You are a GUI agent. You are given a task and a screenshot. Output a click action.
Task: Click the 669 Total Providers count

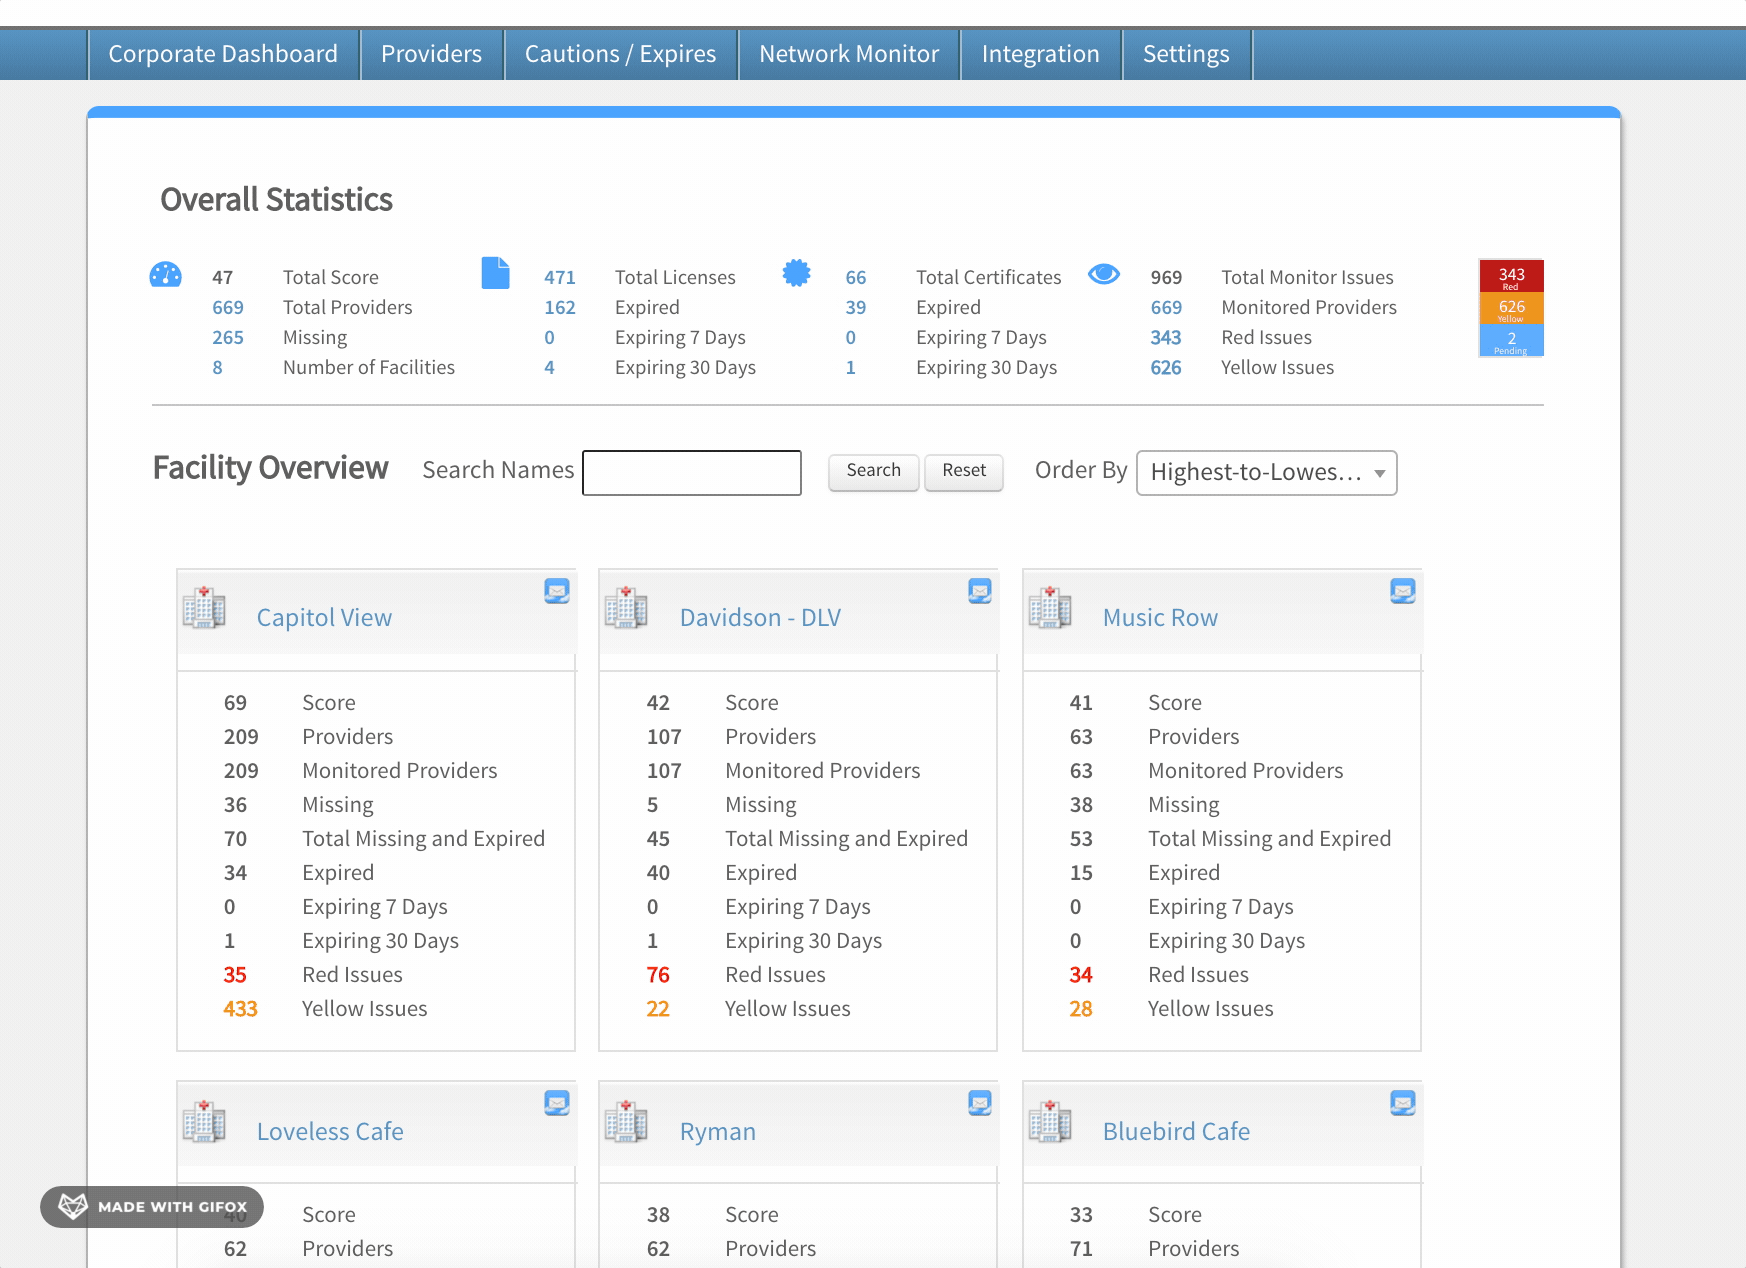(x=228, y=308)
